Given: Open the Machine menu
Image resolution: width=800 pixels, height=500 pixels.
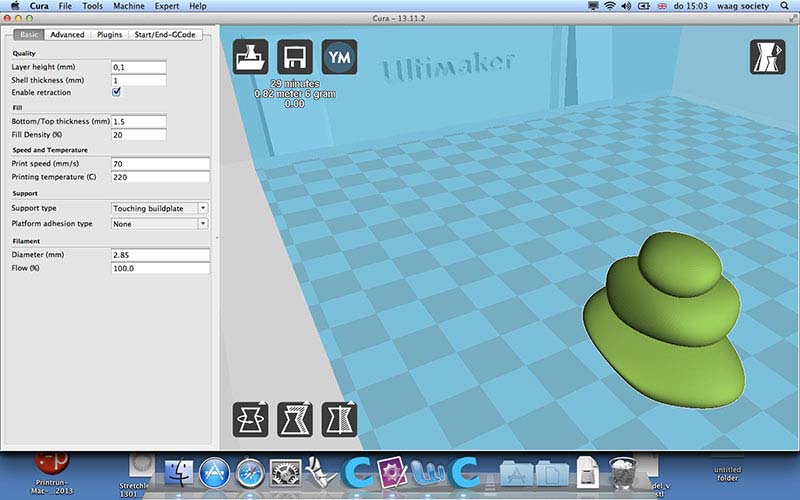Looking at the screenshot, I should [129, 6].
